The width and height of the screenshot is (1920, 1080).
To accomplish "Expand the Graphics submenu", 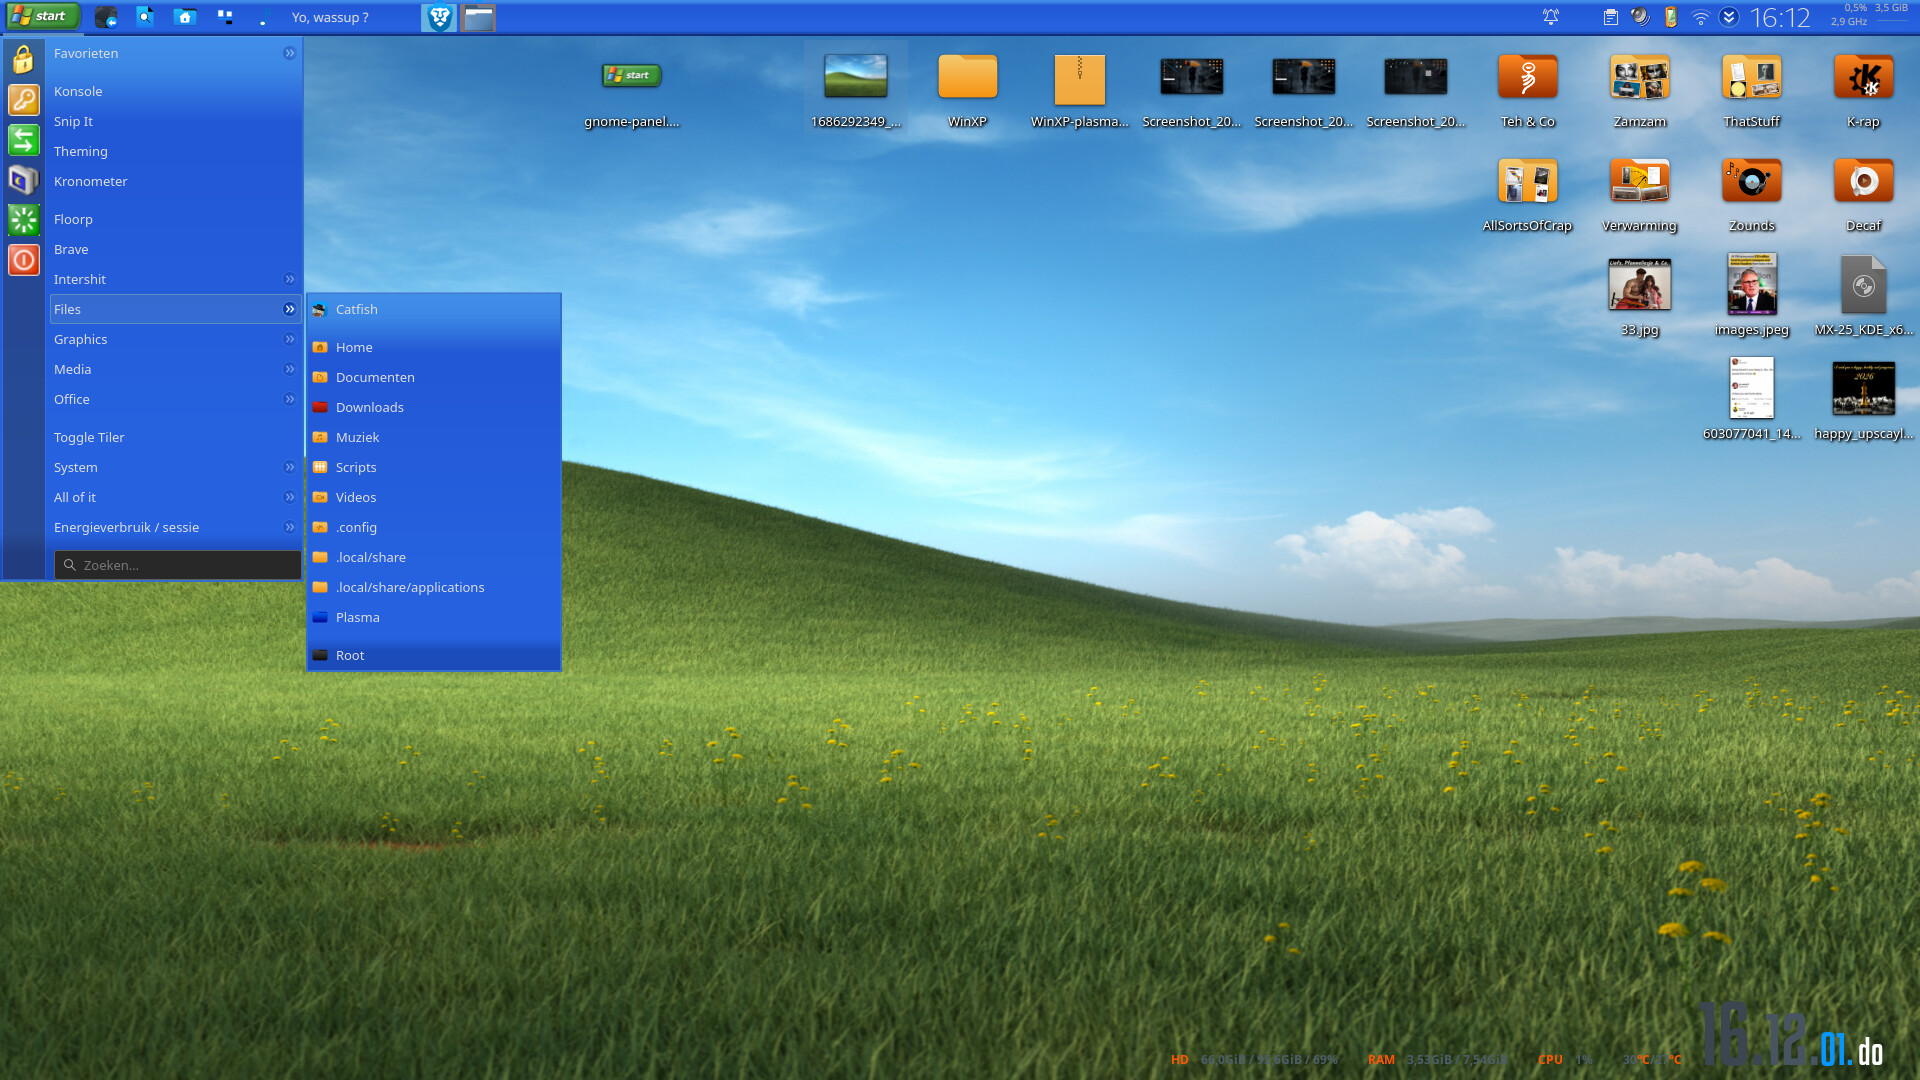I will tap(175, 339).
